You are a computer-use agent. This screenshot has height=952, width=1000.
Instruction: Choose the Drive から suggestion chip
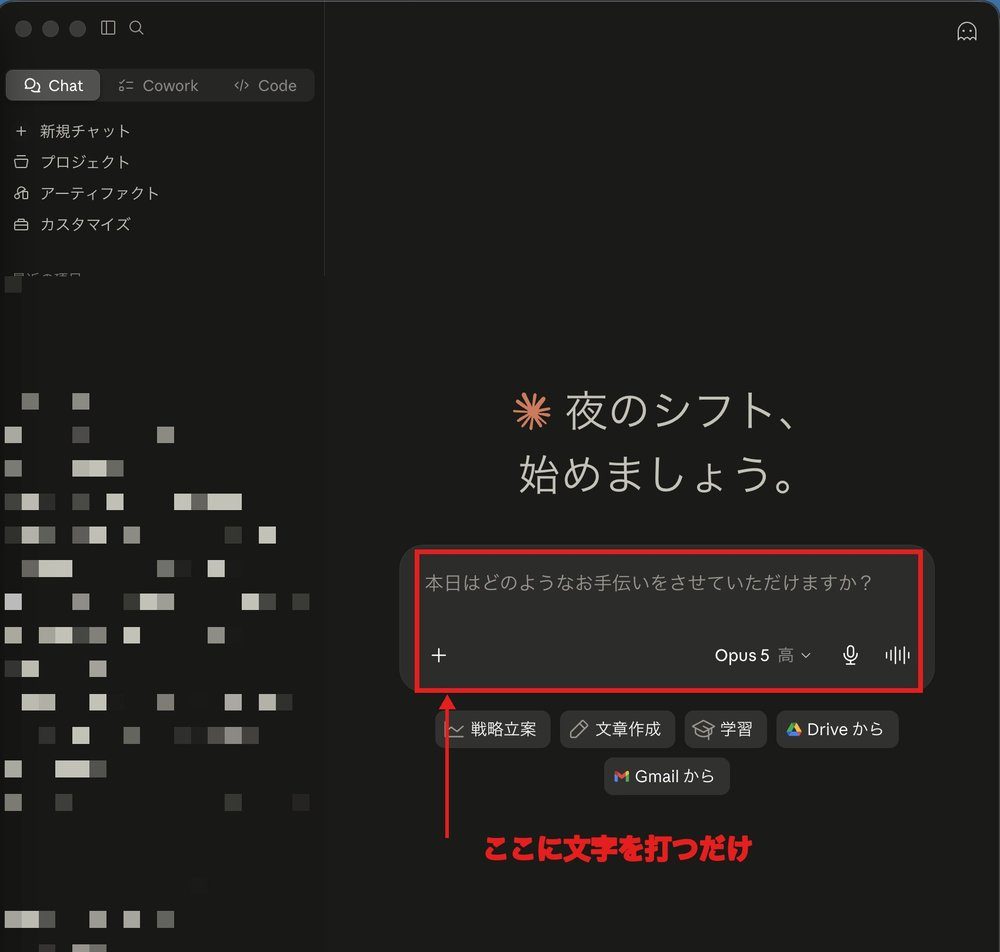[837, 729]
